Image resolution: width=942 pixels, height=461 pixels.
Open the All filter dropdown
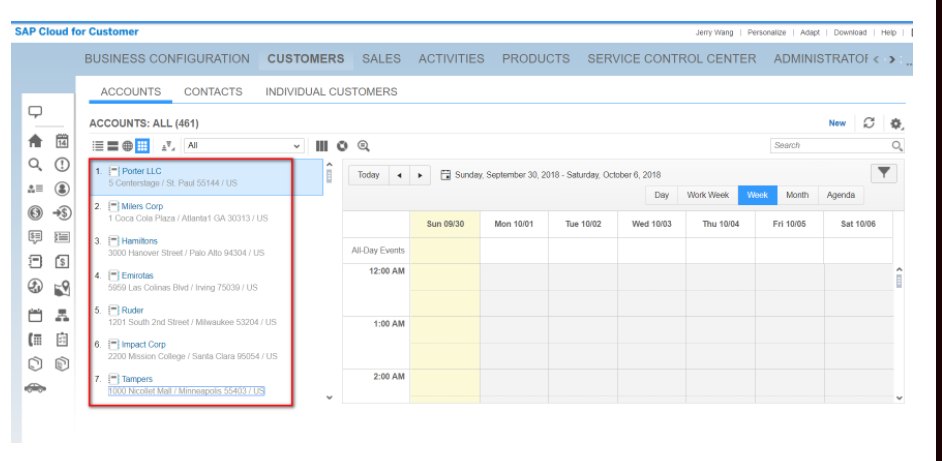tap(243, 145)
